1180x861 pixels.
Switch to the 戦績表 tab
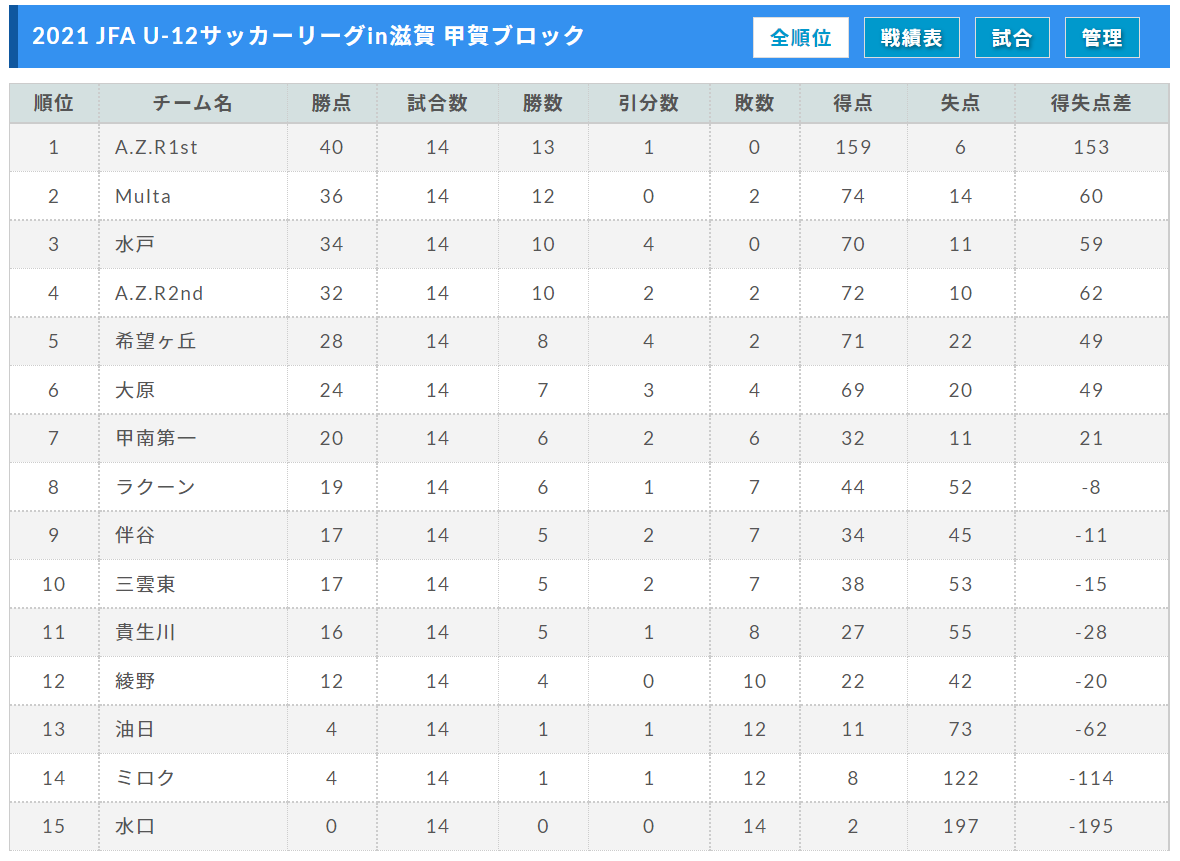911,38
